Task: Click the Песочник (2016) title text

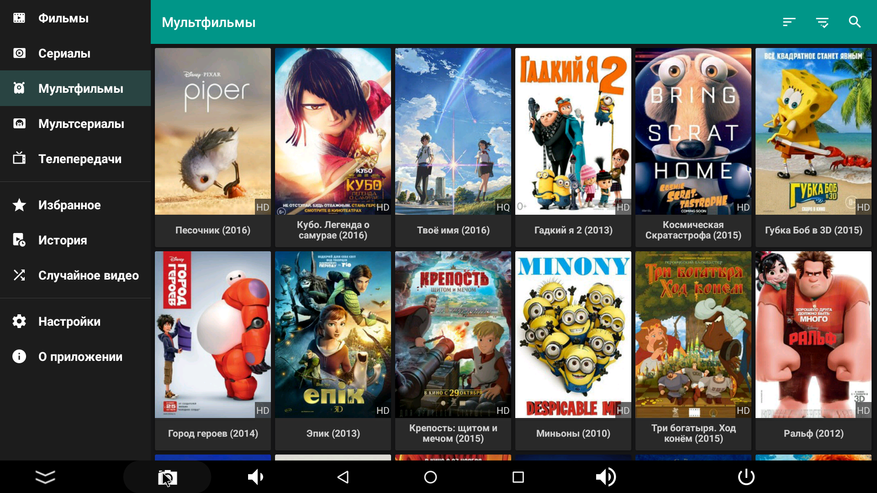Action: click(x=213, y=230)
